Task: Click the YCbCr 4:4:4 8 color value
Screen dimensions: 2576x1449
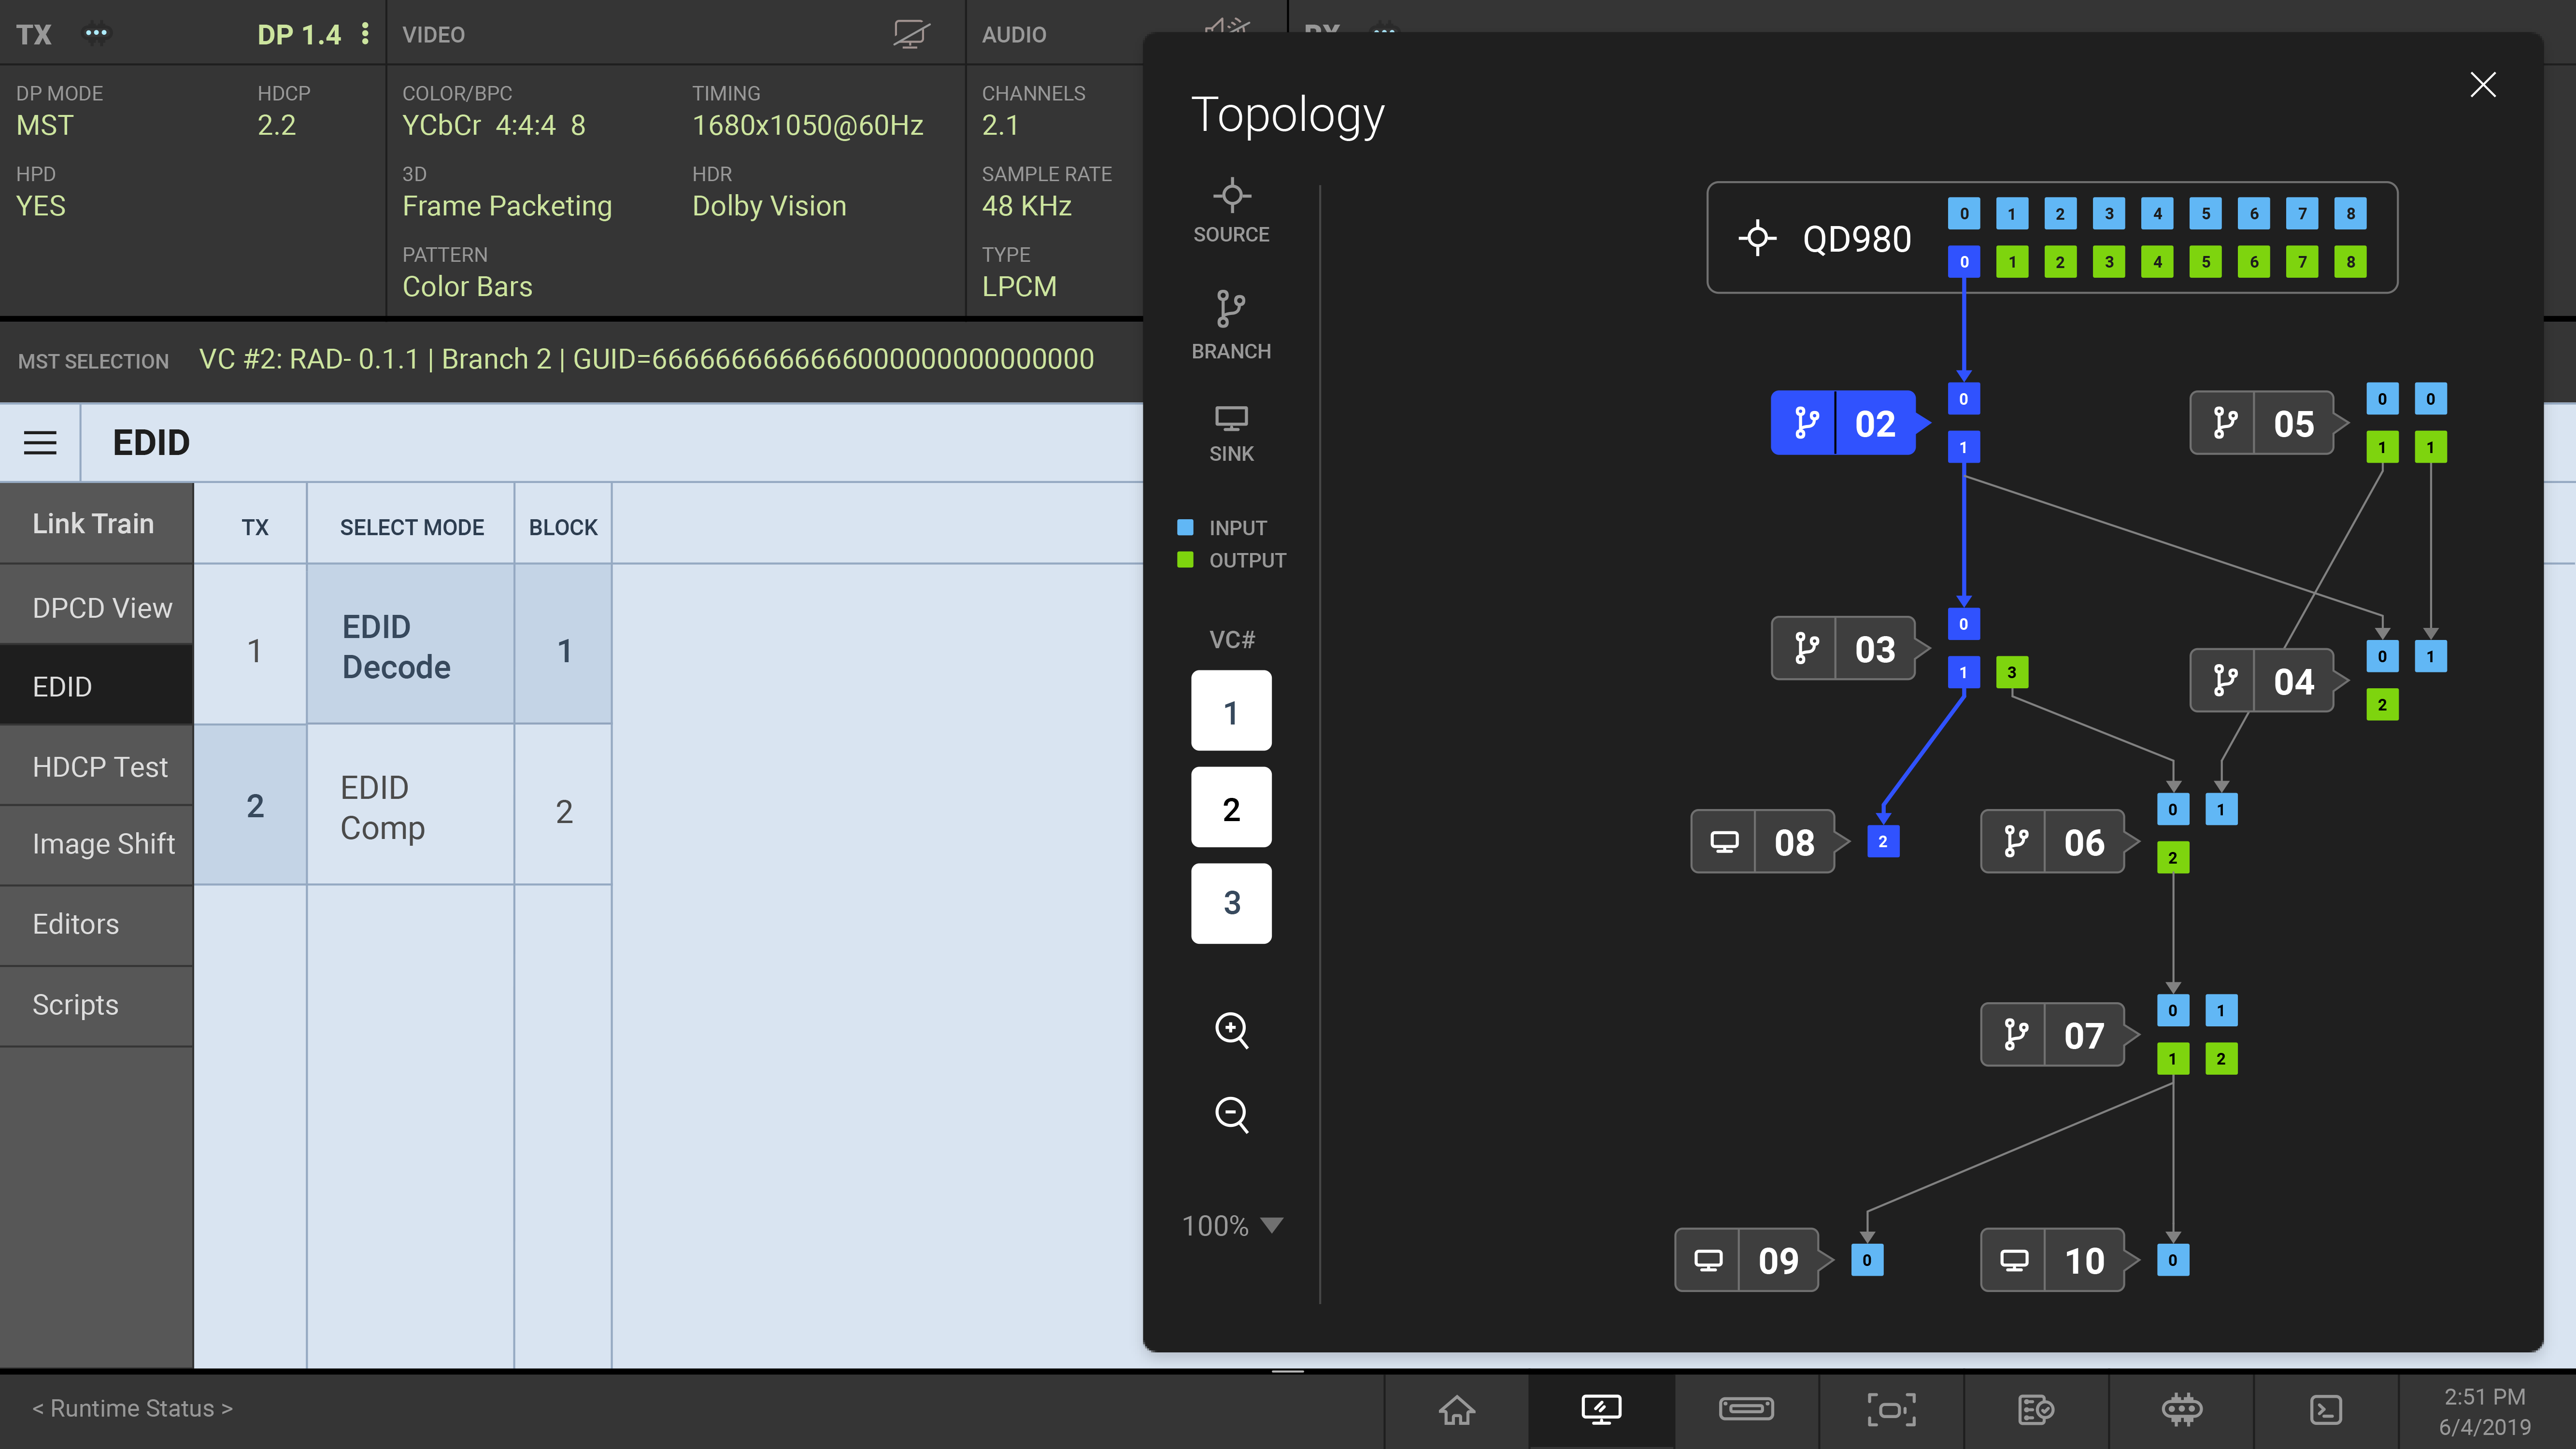Action: pyautogui.click(x=494, y=125)
